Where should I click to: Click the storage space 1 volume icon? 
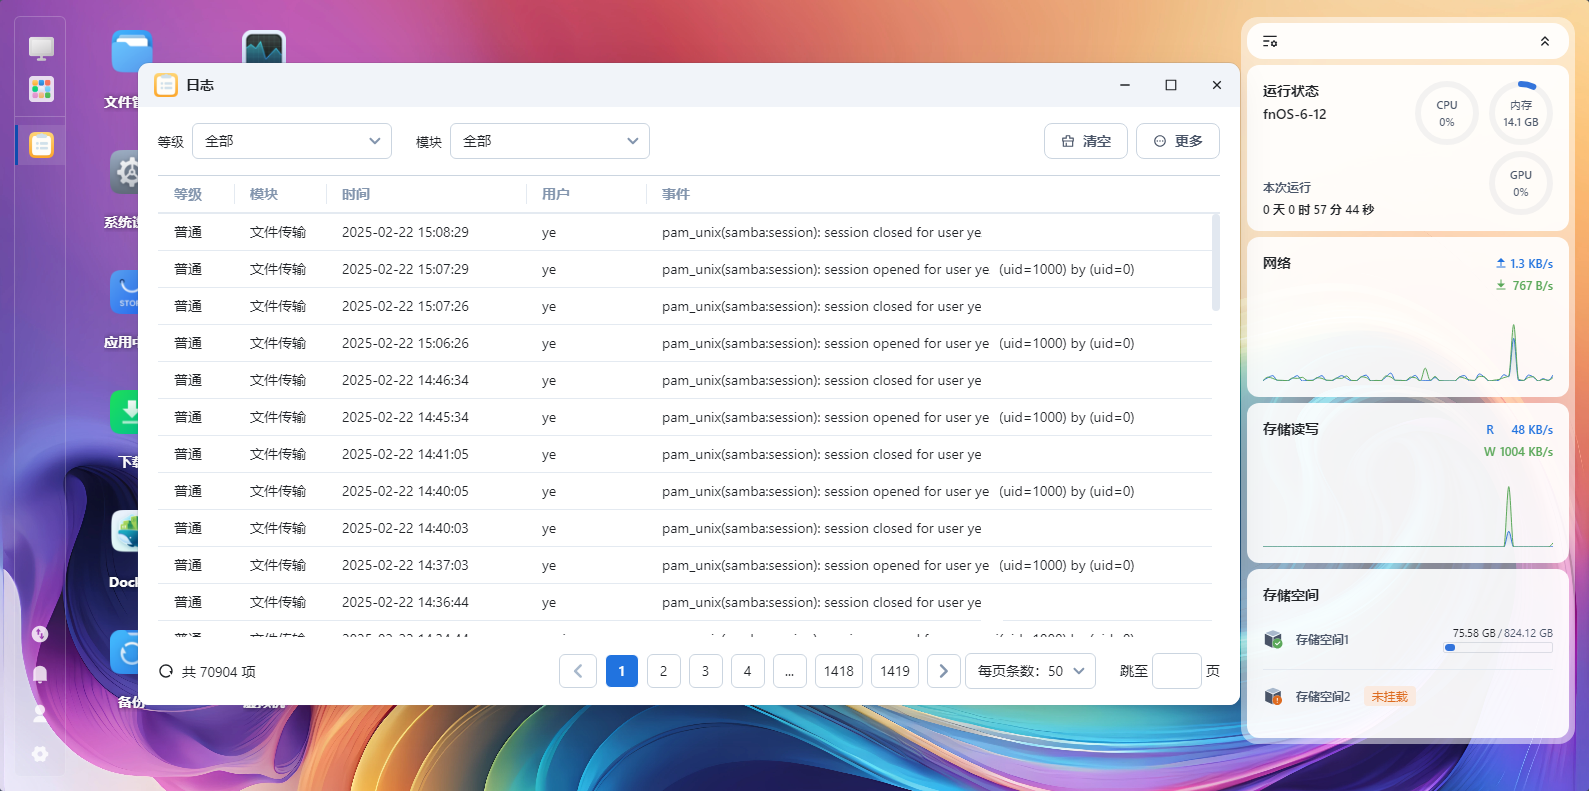tap(1273, 640)
